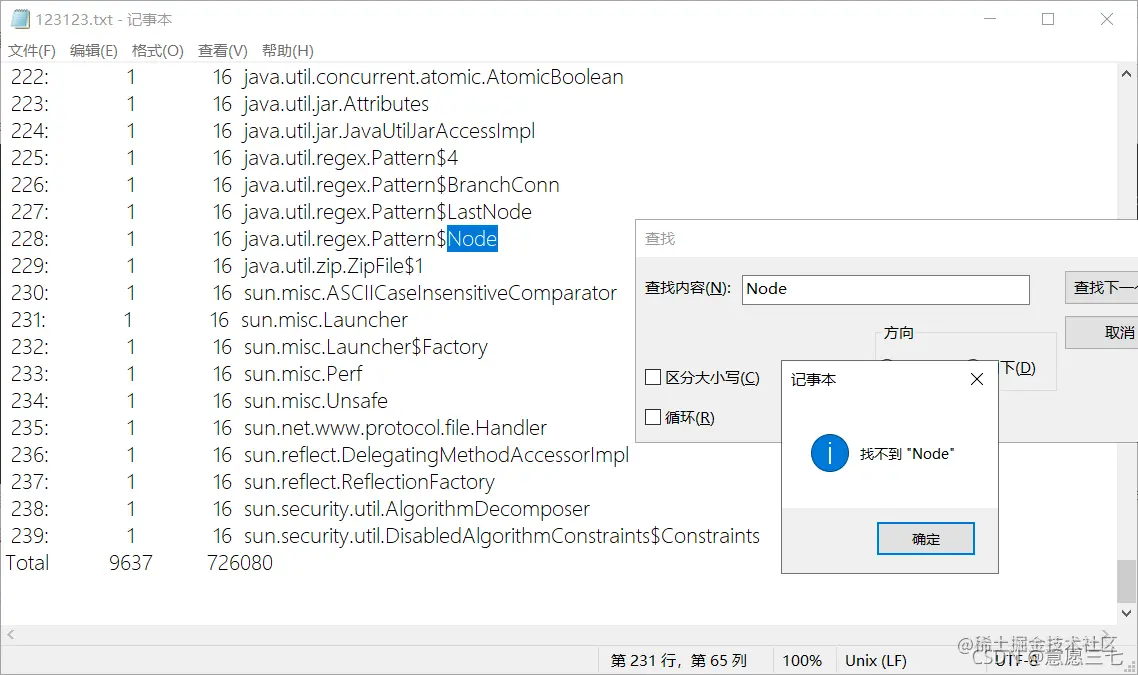Viewport: 1138px width, 675px height.
Task: Click the Unix (LF) status entry
Action: click(876, 660)
